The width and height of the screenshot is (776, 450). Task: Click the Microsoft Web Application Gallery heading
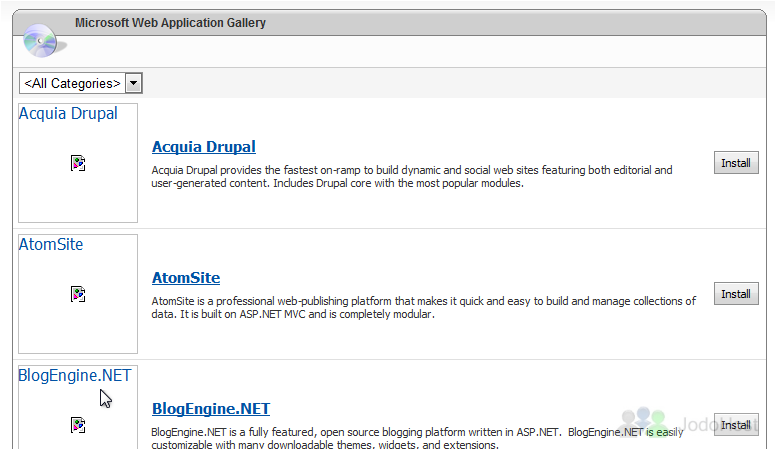pyautogui.click(x=170, y=23)
